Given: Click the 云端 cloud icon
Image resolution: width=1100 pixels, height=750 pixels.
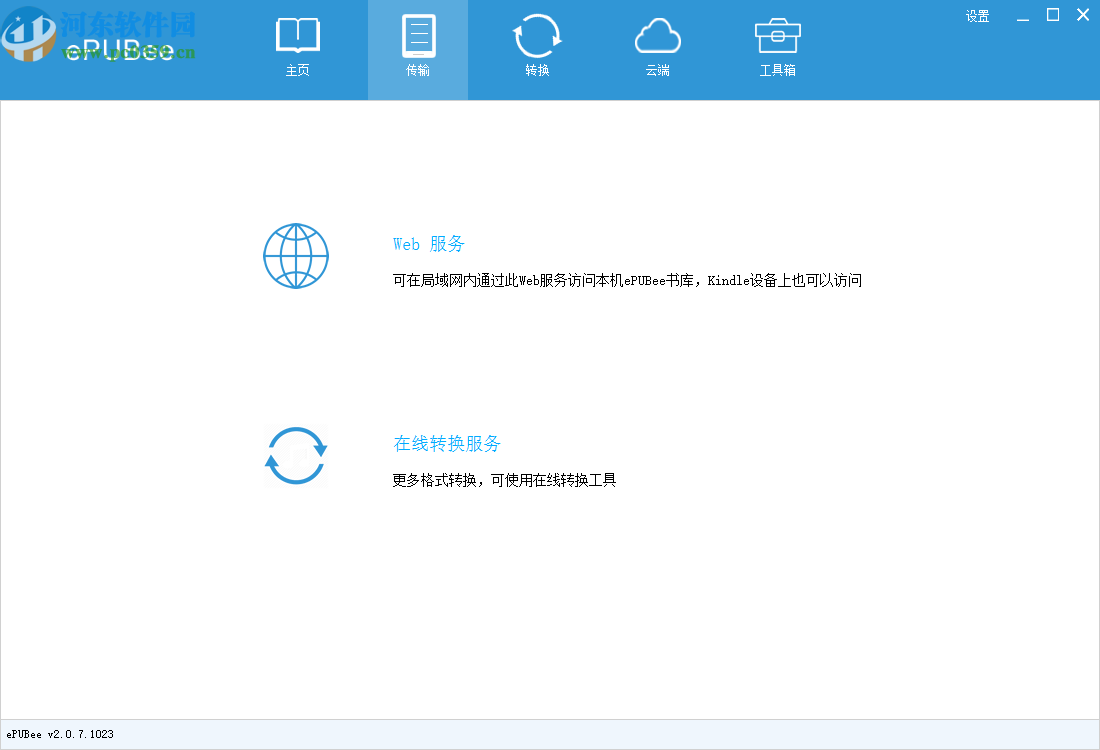Looking at the screenshot, I should 657,37.
